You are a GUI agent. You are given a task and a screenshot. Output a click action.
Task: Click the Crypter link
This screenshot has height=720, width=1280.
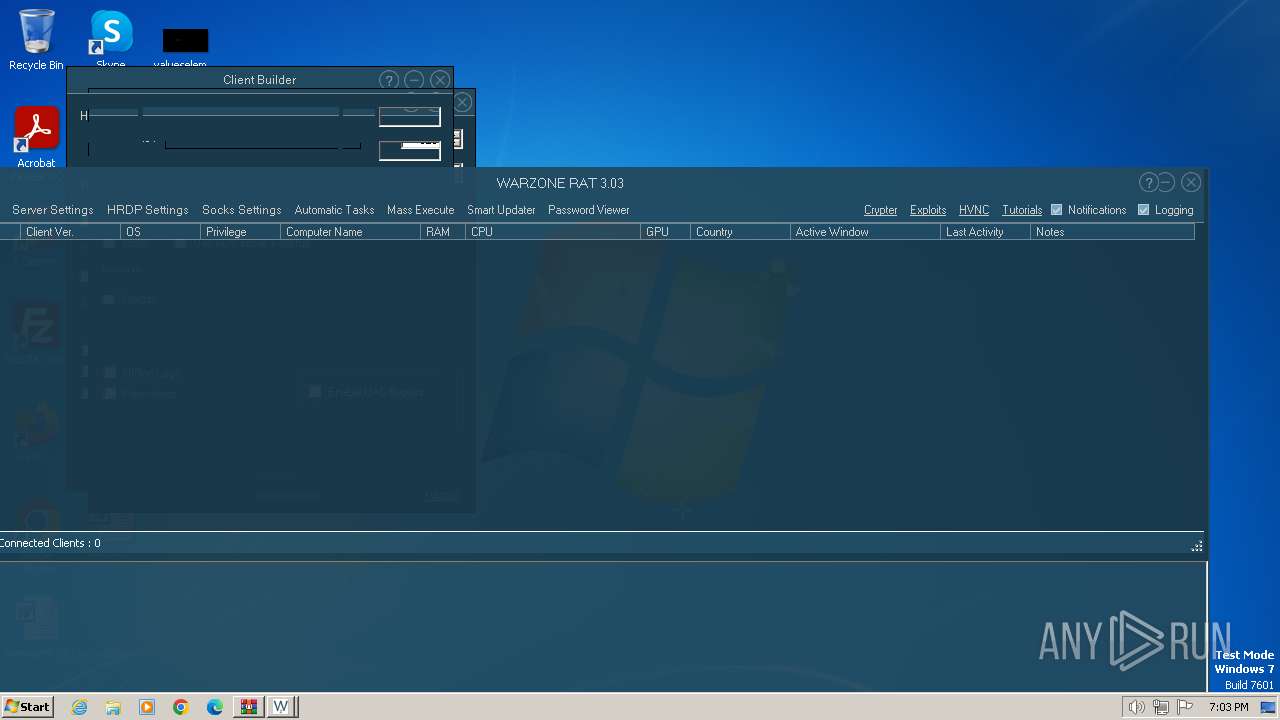pyautogui.click(x=880, y=210)
